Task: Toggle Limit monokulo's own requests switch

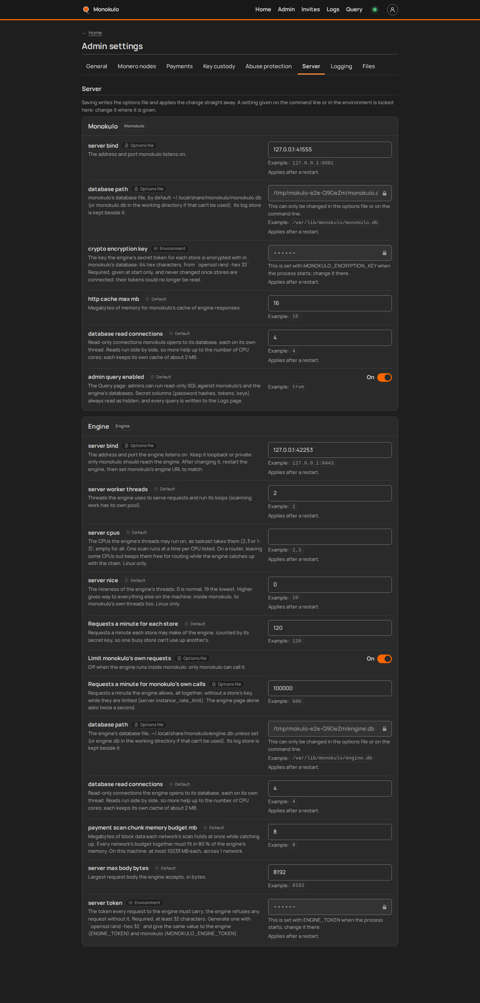Action: pos(385,659)
